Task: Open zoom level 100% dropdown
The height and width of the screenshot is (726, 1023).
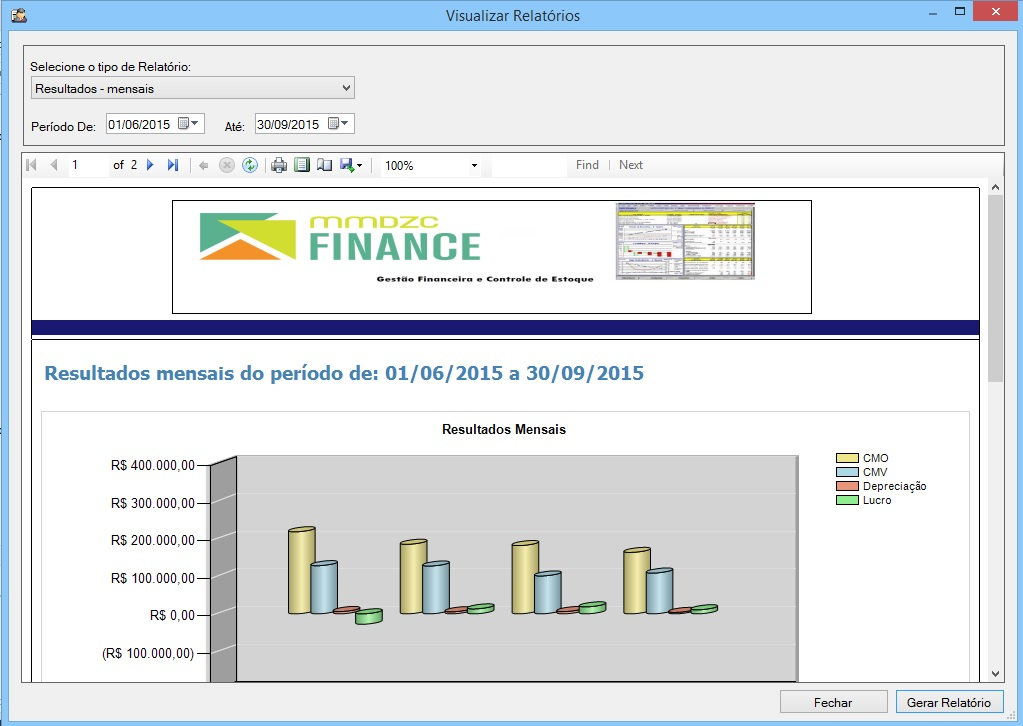Action: click(x=474, y=166)
